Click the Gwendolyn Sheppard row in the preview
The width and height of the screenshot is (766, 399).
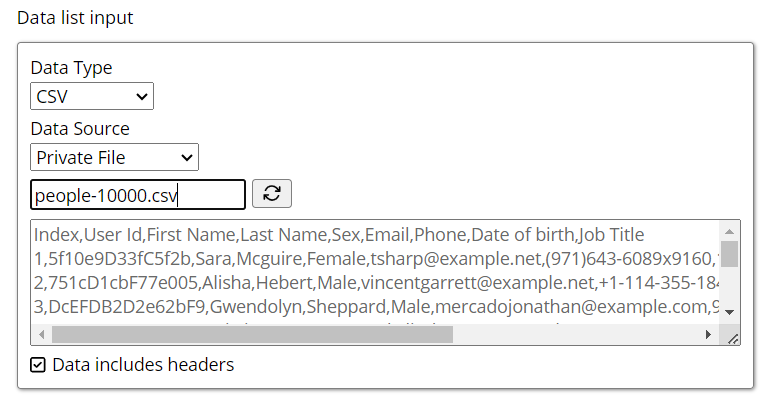376,307
